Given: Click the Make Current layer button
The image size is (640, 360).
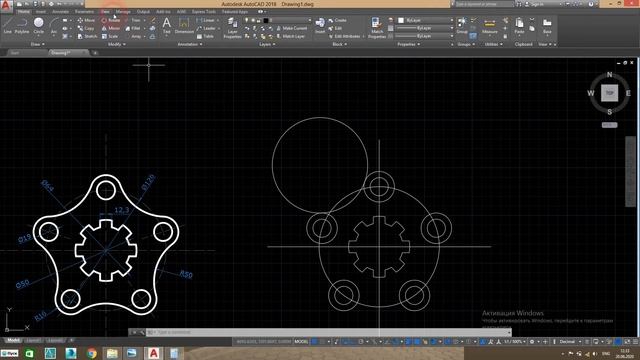Looking at the screenshot, I should [291, 28].
